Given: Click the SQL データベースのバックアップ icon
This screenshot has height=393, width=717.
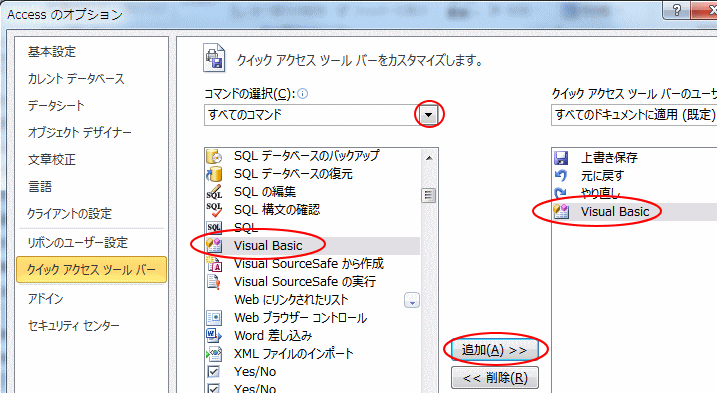Looking at the screenshot, I should (214, 156).
